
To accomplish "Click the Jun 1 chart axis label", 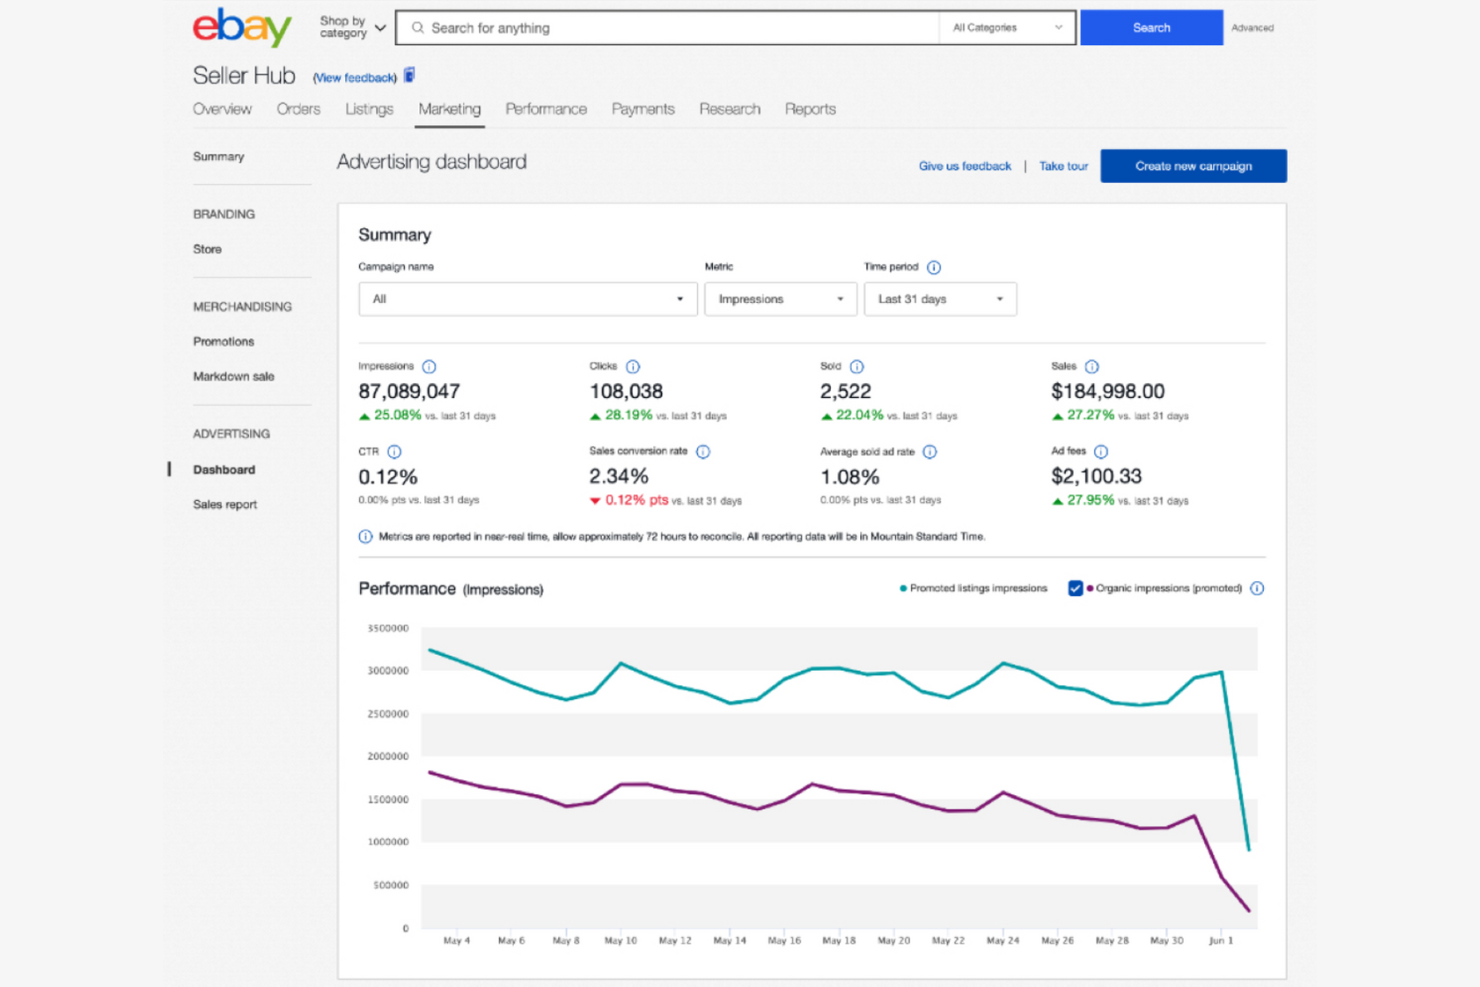I will click(x=1221, y=941).
